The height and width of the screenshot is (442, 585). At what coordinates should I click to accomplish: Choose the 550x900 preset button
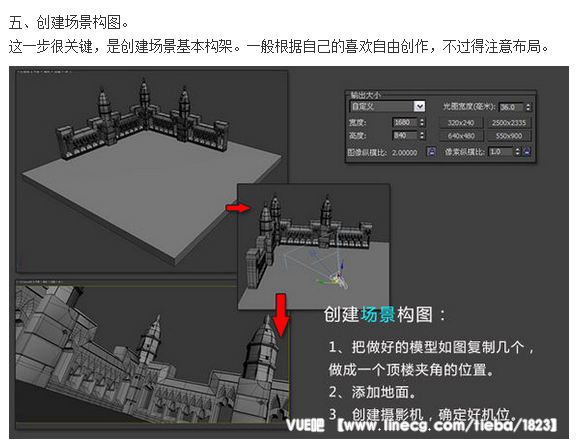tap(509, 136)
